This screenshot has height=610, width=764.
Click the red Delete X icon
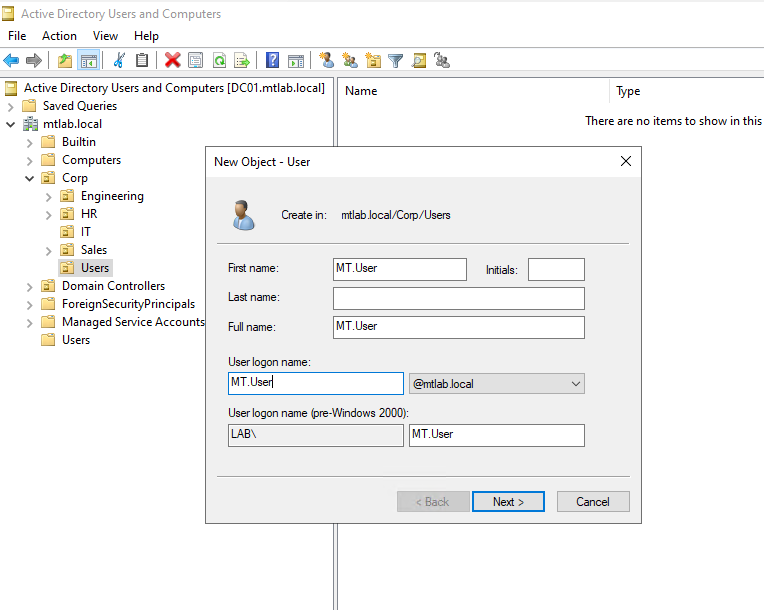point(172,60)
